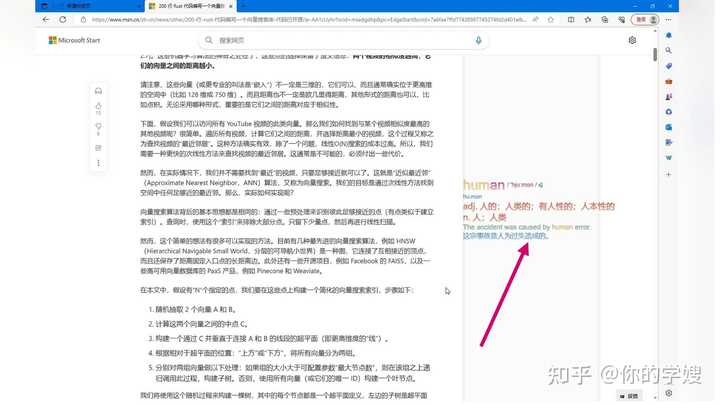720x404 pixels.
Task: Open split screen view in toolbar
Action: click(x=571, y=19)
